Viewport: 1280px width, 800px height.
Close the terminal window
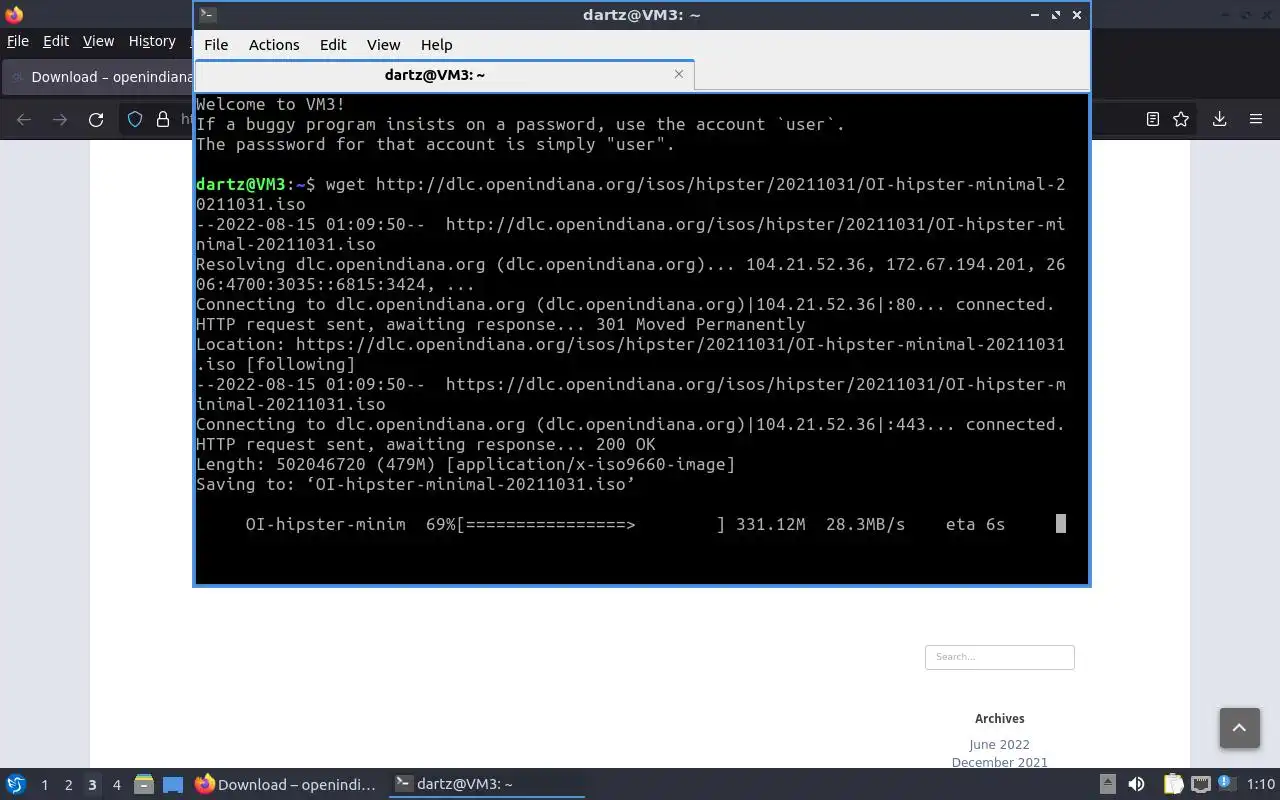point(1077,15)
